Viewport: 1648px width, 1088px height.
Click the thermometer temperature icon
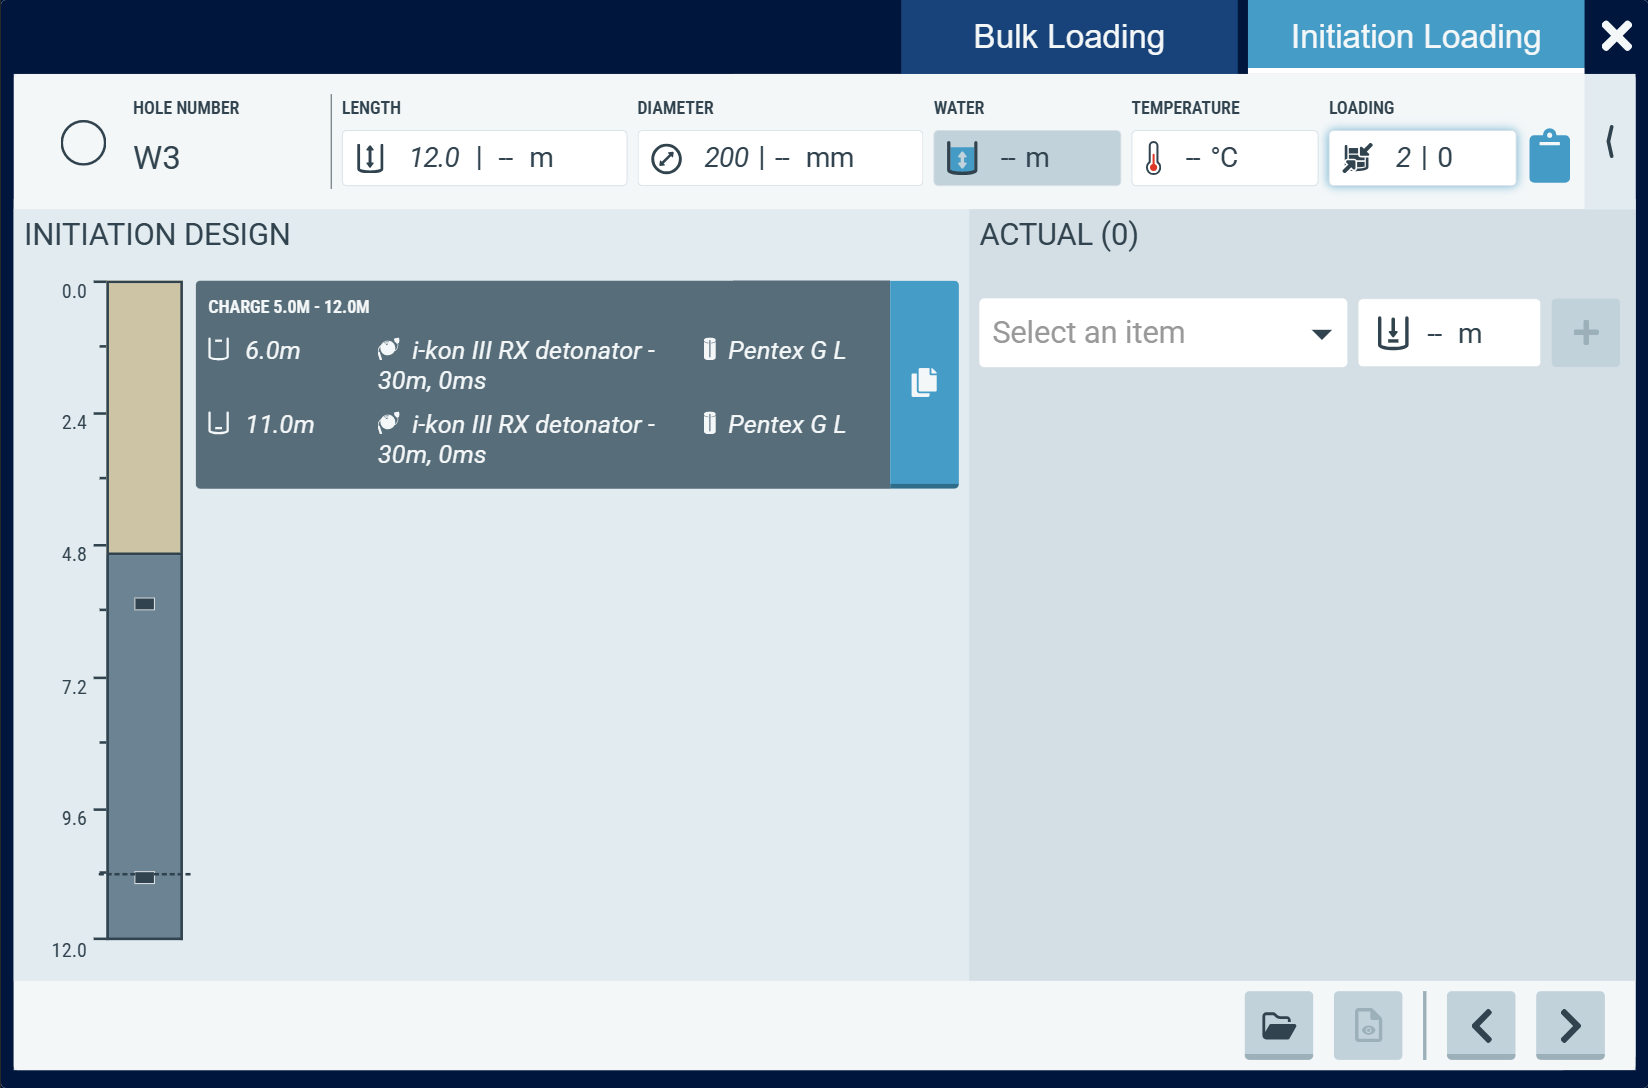click(x=1154, y=158)
